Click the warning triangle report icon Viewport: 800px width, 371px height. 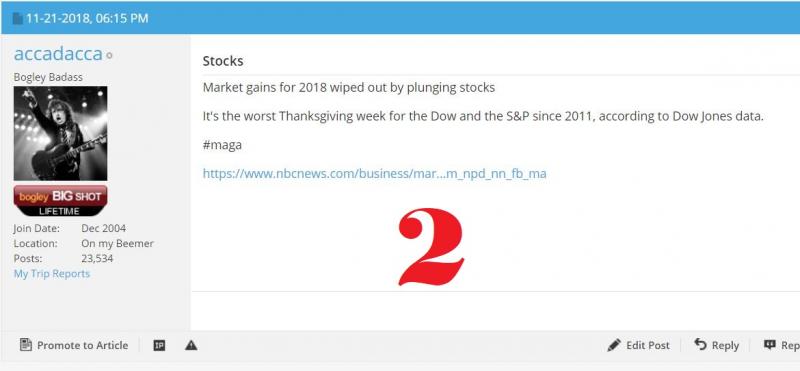point(191,345)
